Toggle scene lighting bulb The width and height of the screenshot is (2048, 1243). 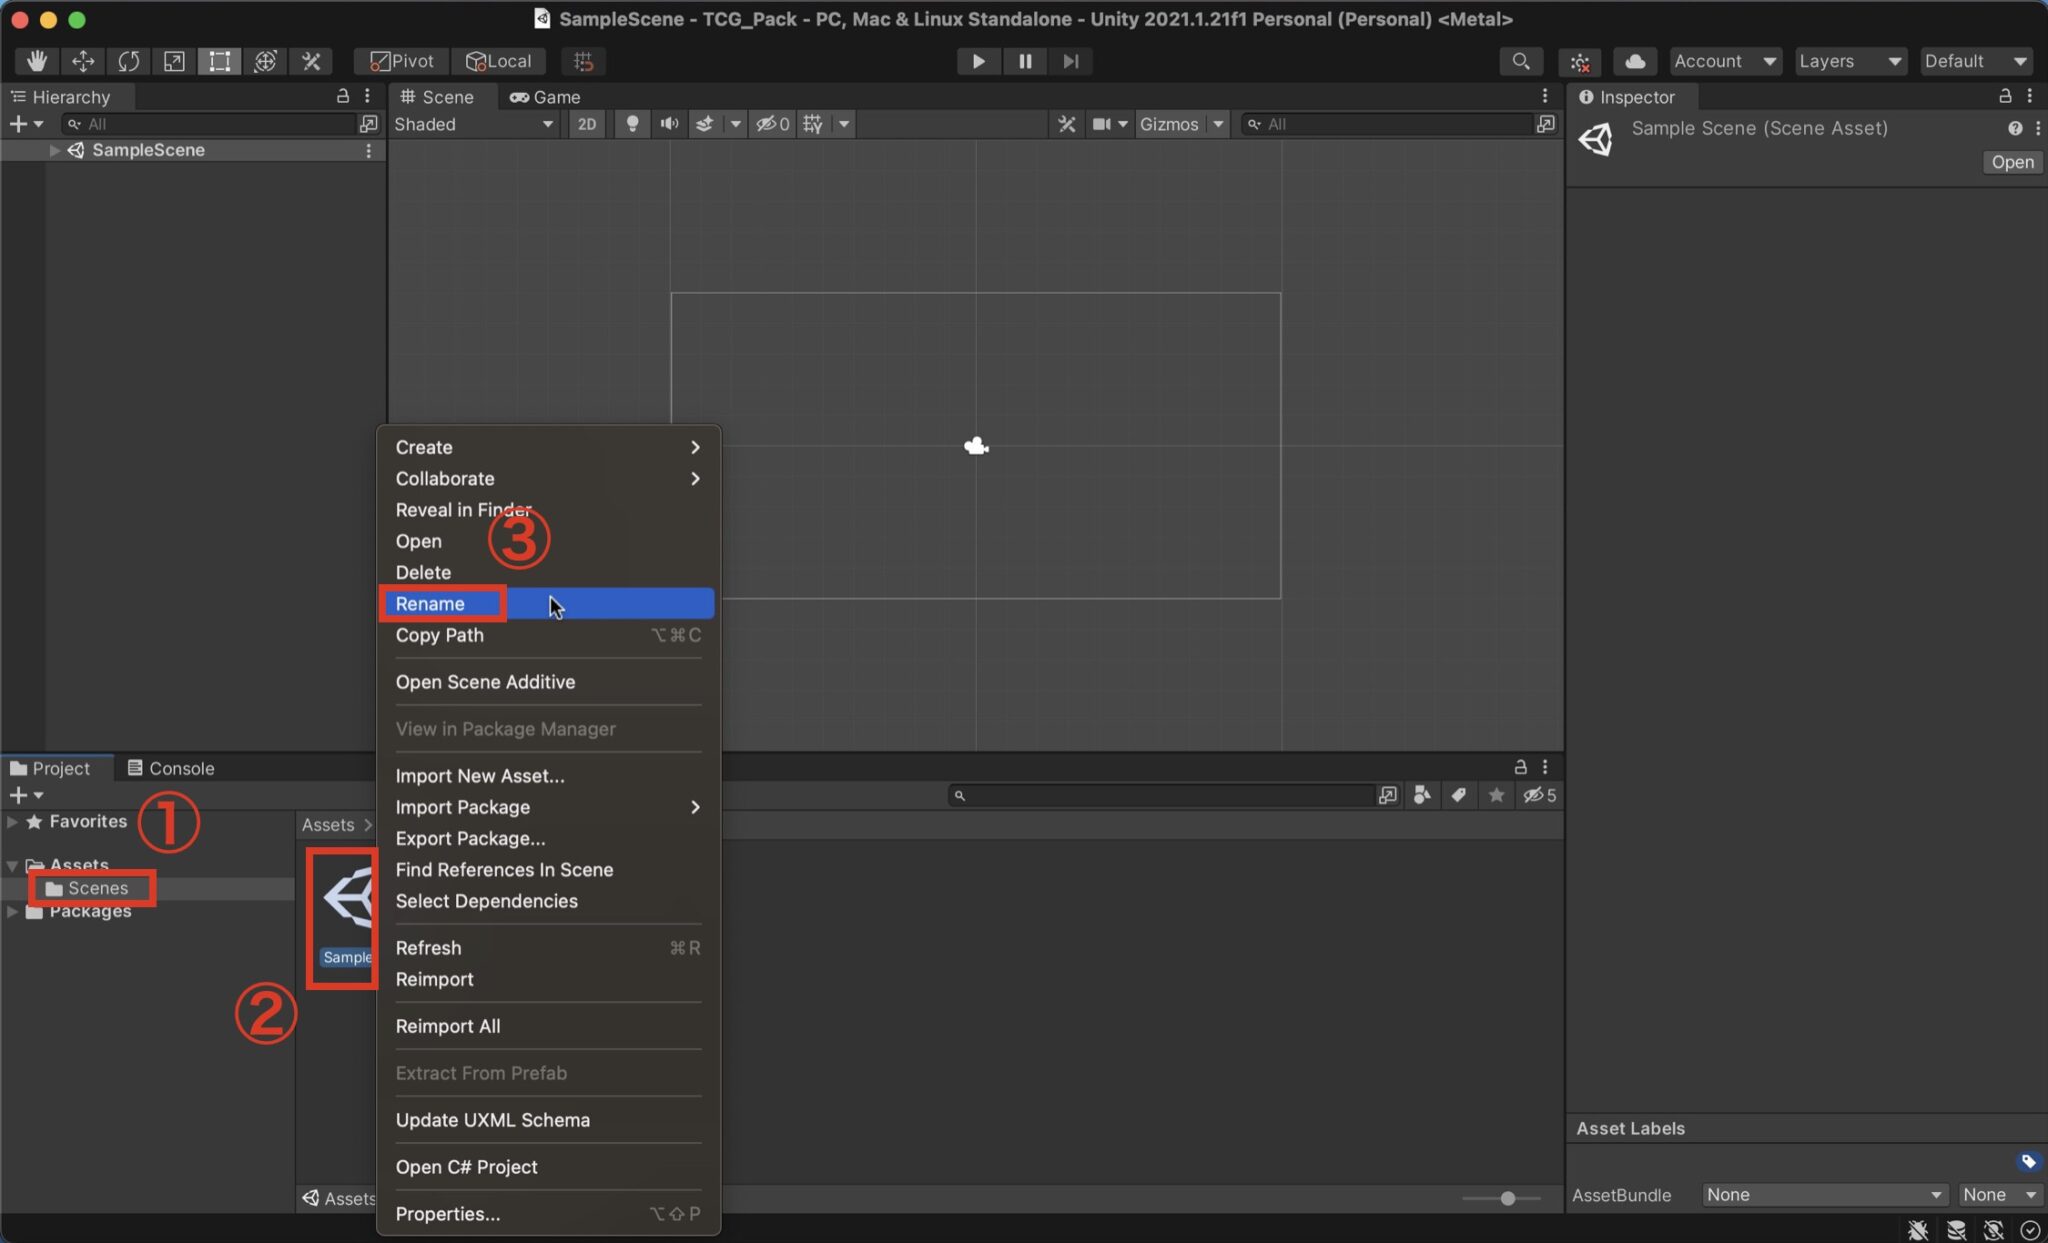pos(632,124)
